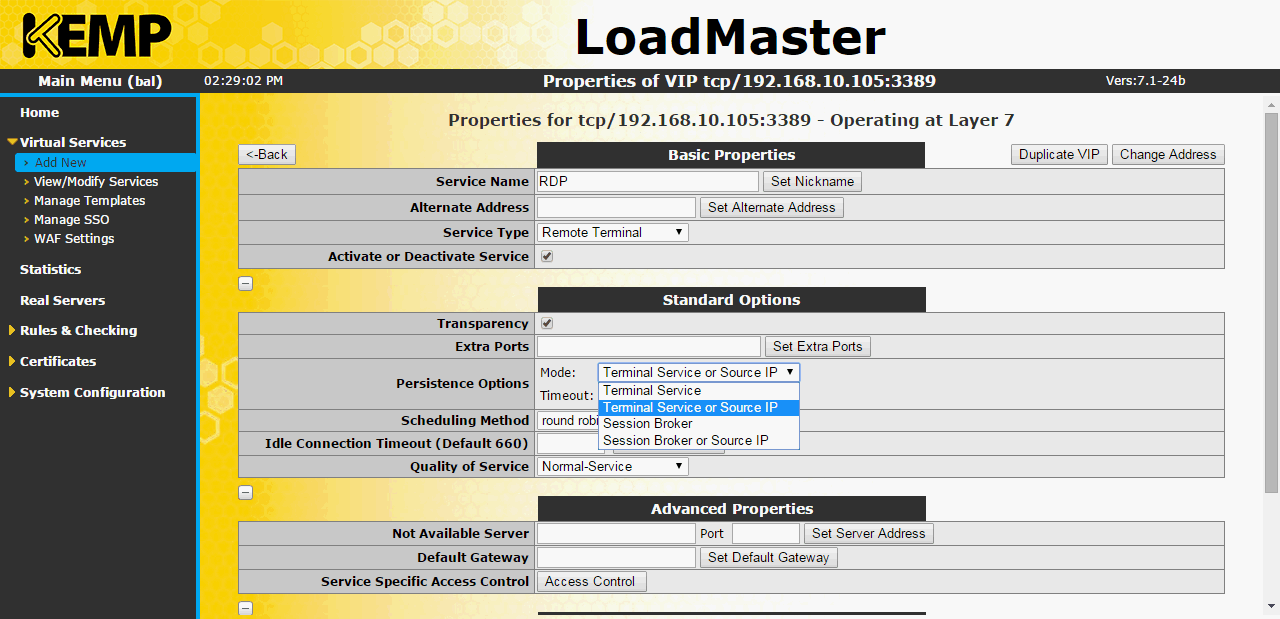Pick Session Broker or Source IP option
The image size is (1280, 619).
pyautogui.click(x=699, y=440)
